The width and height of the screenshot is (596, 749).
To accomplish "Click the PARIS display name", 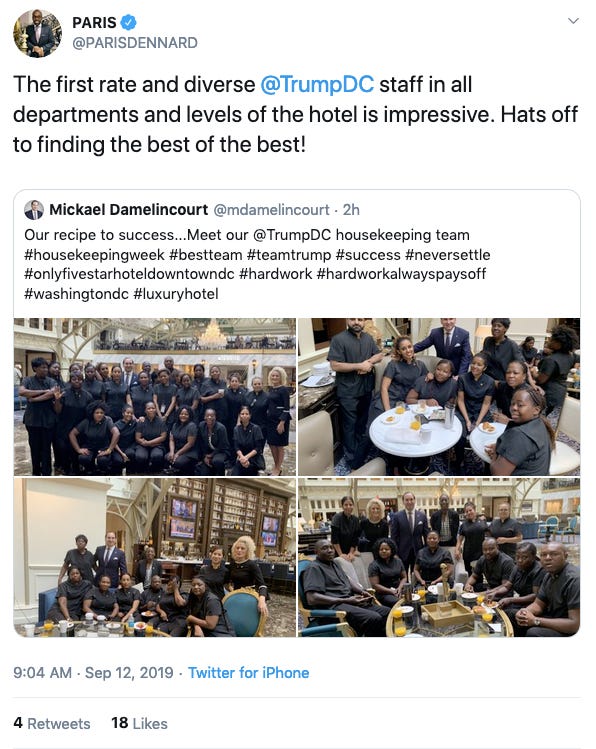I will tap(94, 22).
